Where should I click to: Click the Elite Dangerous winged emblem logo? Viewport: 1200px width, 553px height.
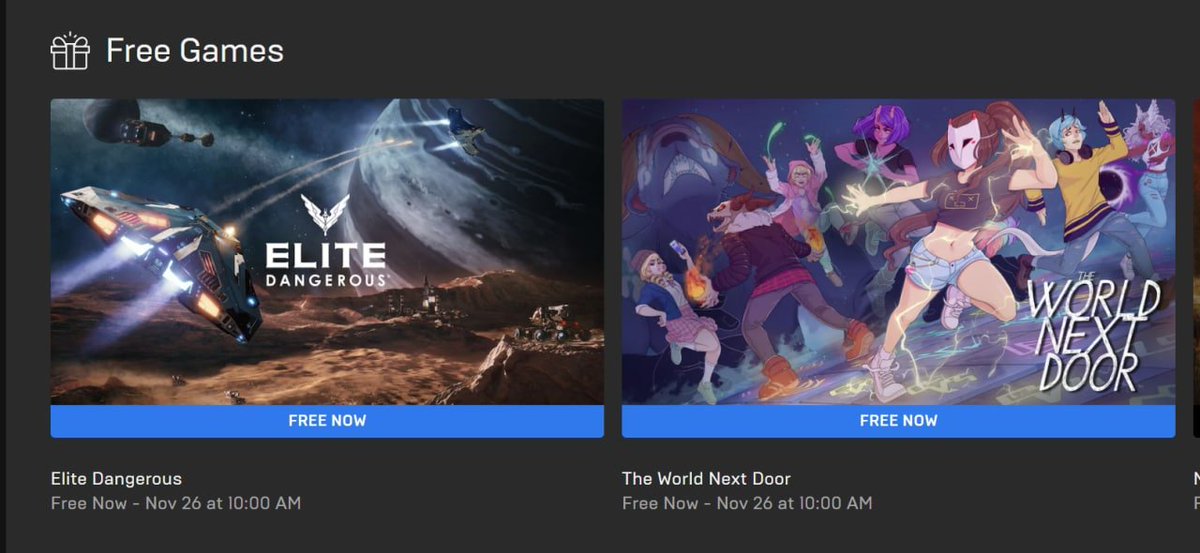click(x=326, y=214)
